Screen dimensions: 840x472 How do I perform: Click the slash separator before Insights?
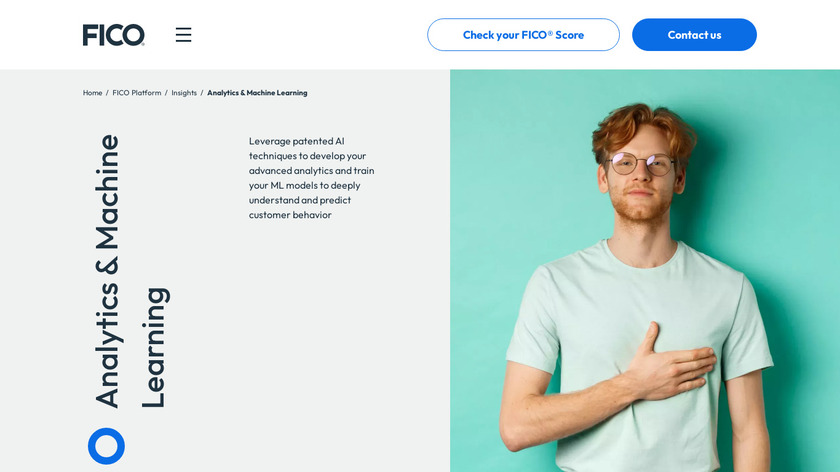point(166,93)
